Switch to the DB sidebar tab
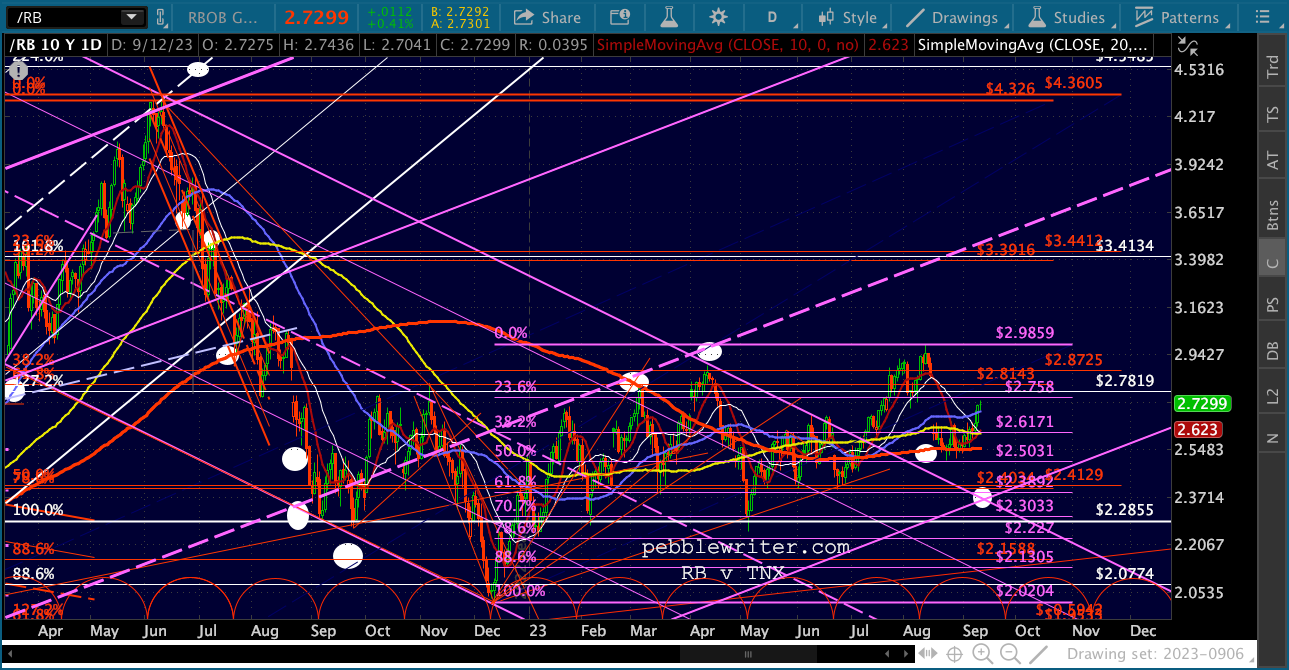Viewport: 1289px width, 670px height. pos(1273,351)
